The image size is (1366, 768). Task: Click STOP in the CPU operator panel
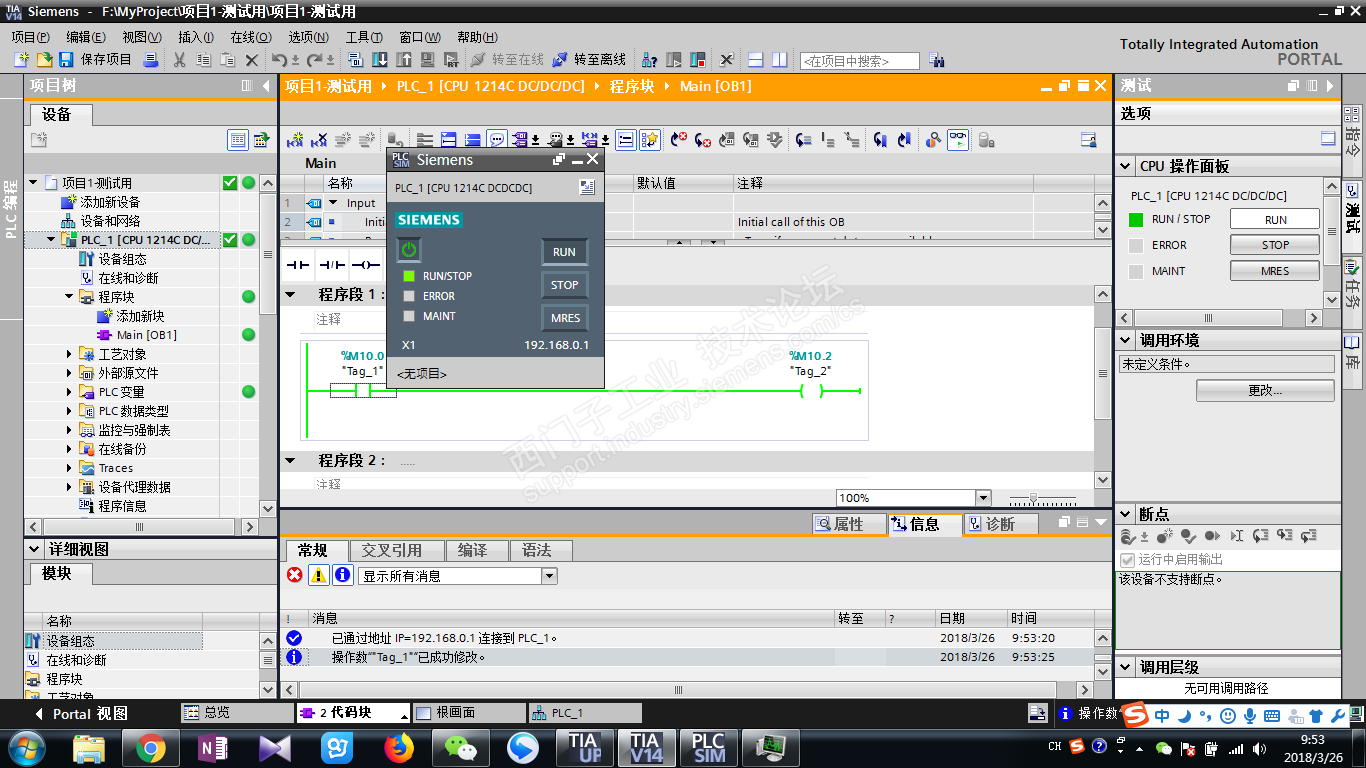(x=1275, y=245)
